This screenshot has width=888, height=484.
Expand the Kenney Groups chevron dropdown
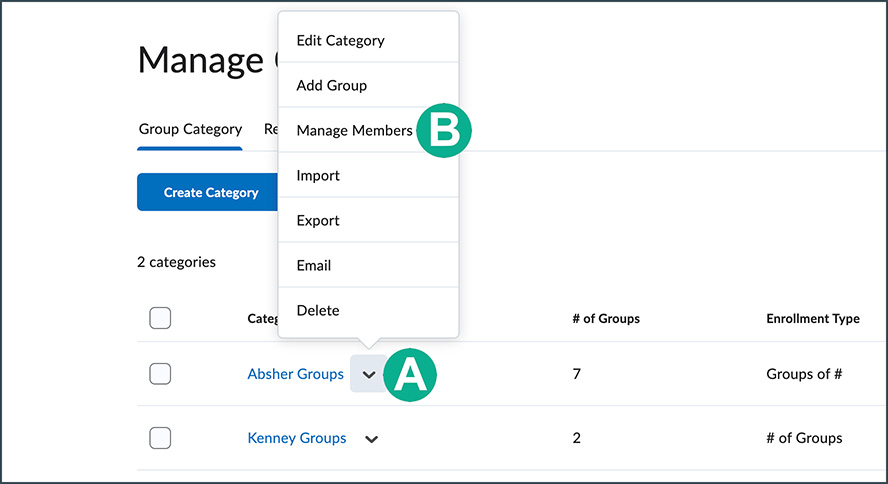(372, 439)
